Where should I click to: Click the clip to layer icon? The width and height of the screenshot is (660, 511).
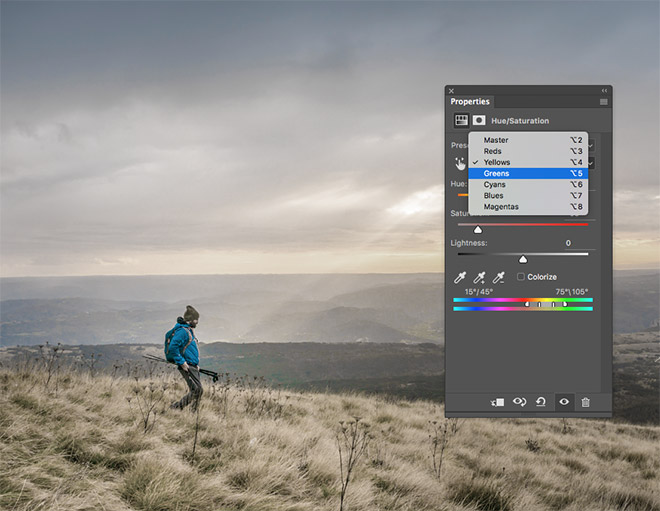[497, 401]
